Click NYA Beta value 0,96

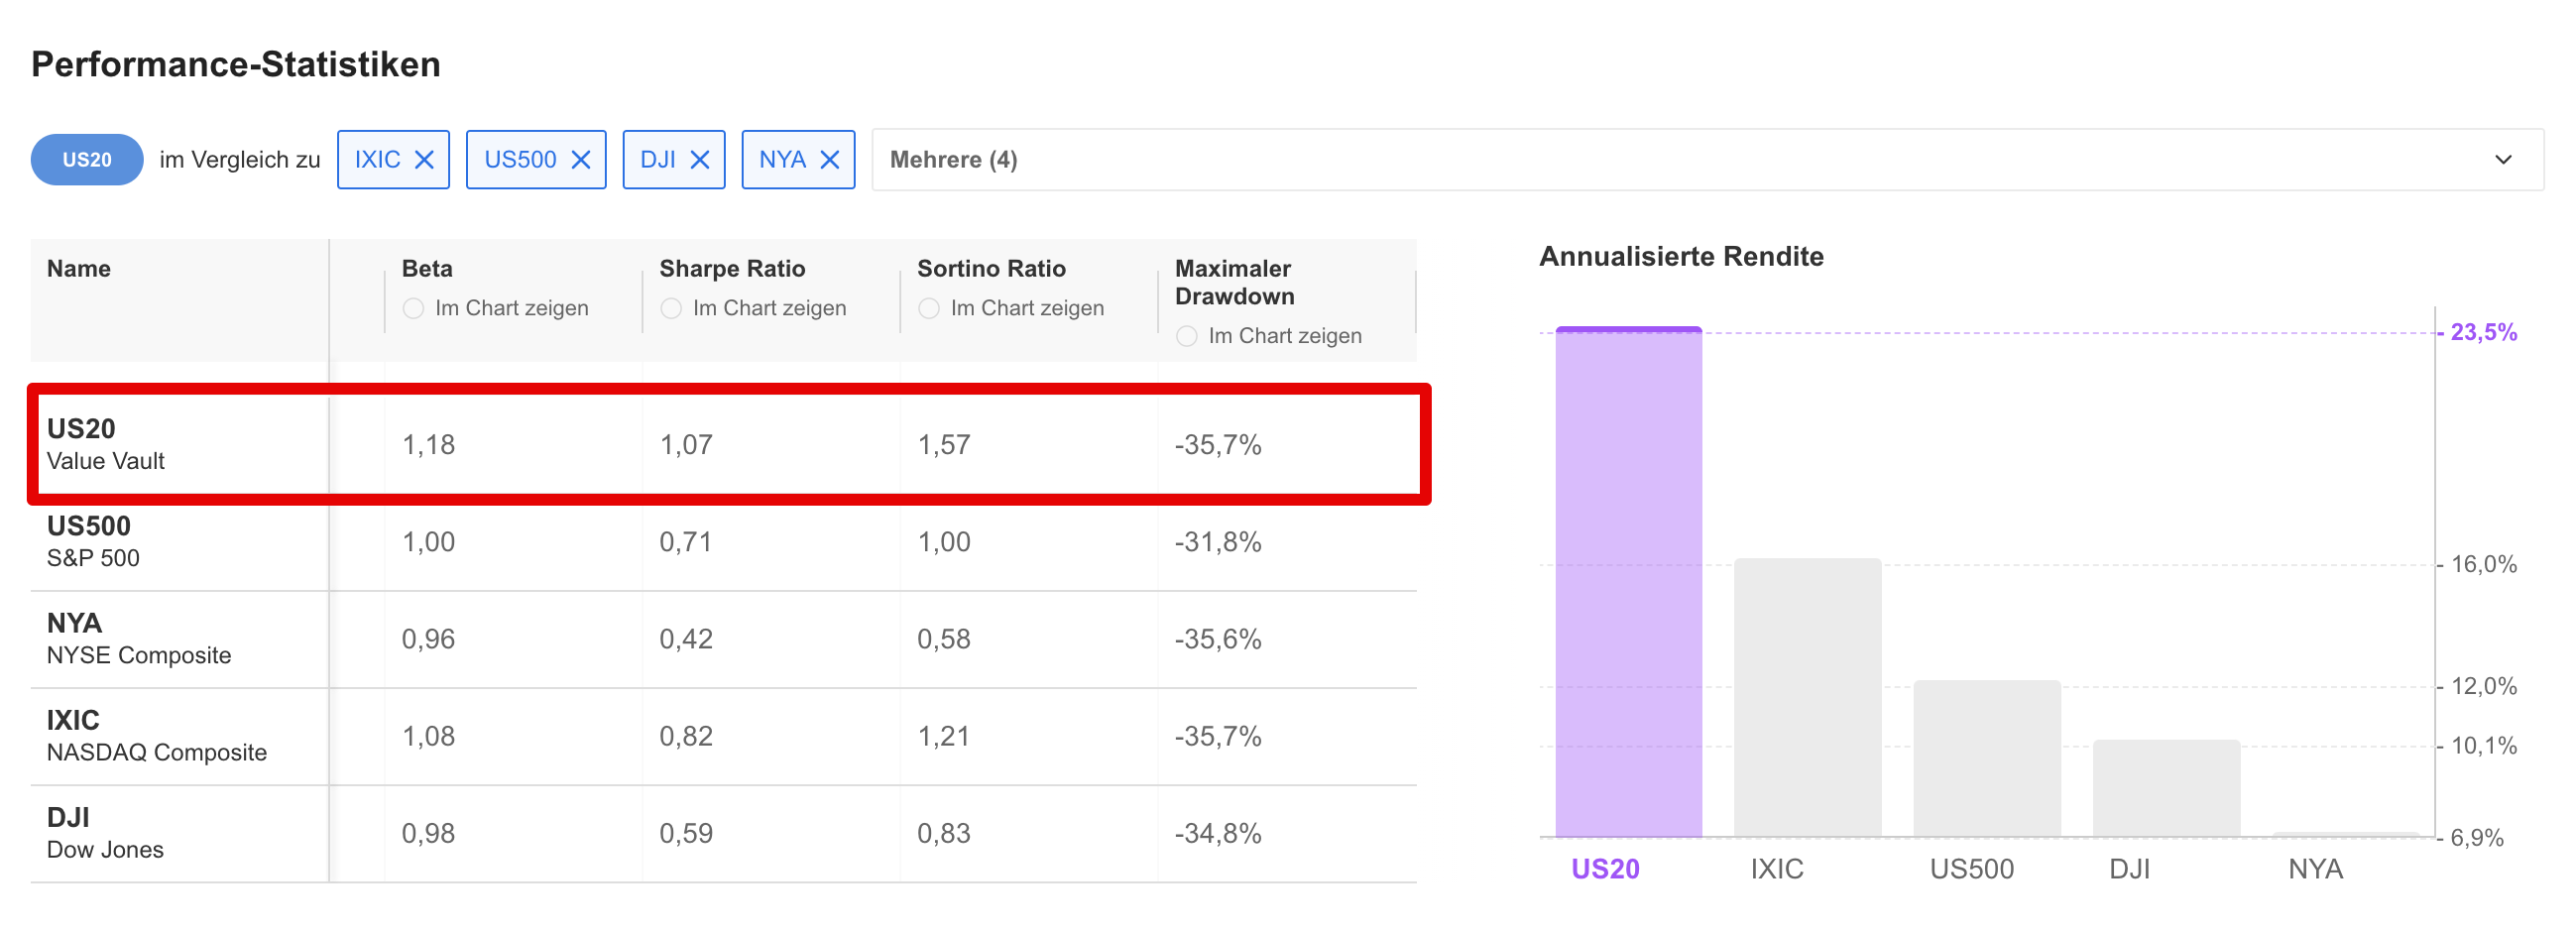428,639
